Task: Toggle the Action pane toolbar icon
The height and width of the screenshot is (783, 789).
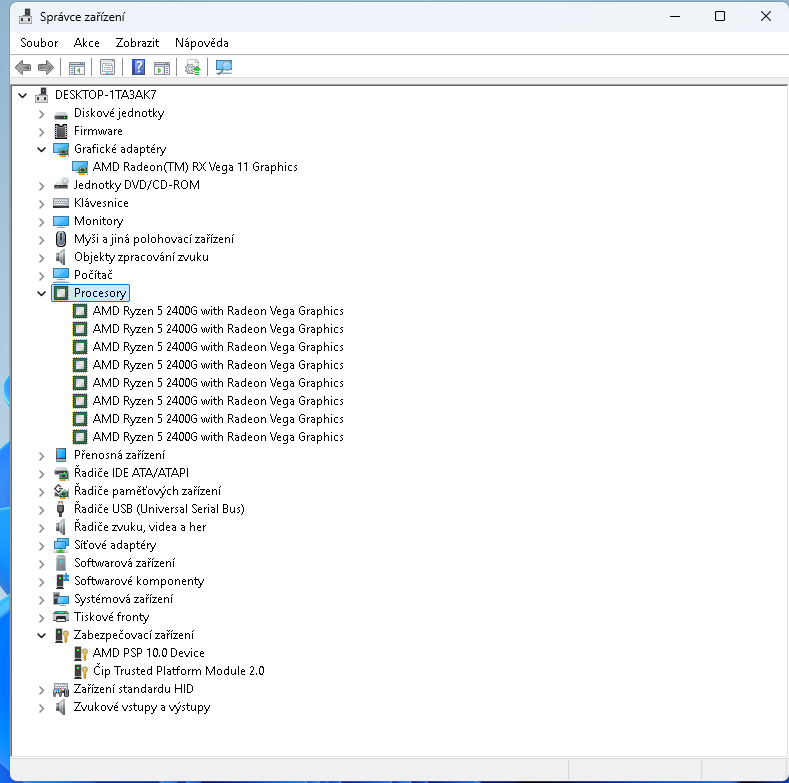Action: click(162, 67)
